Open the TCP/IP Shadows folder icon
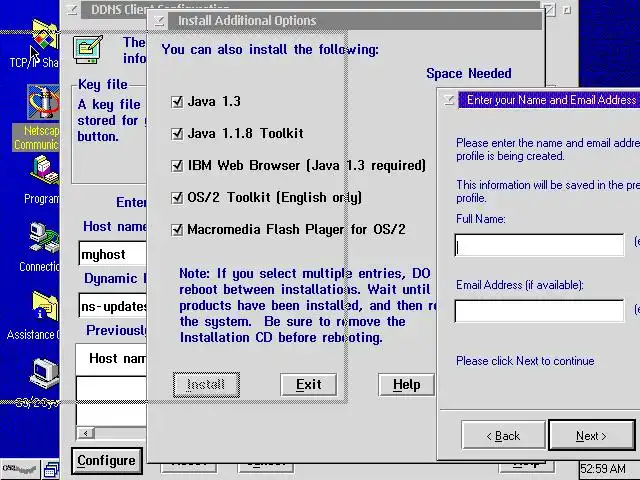 pyautogui.click(x=44, y=36)
